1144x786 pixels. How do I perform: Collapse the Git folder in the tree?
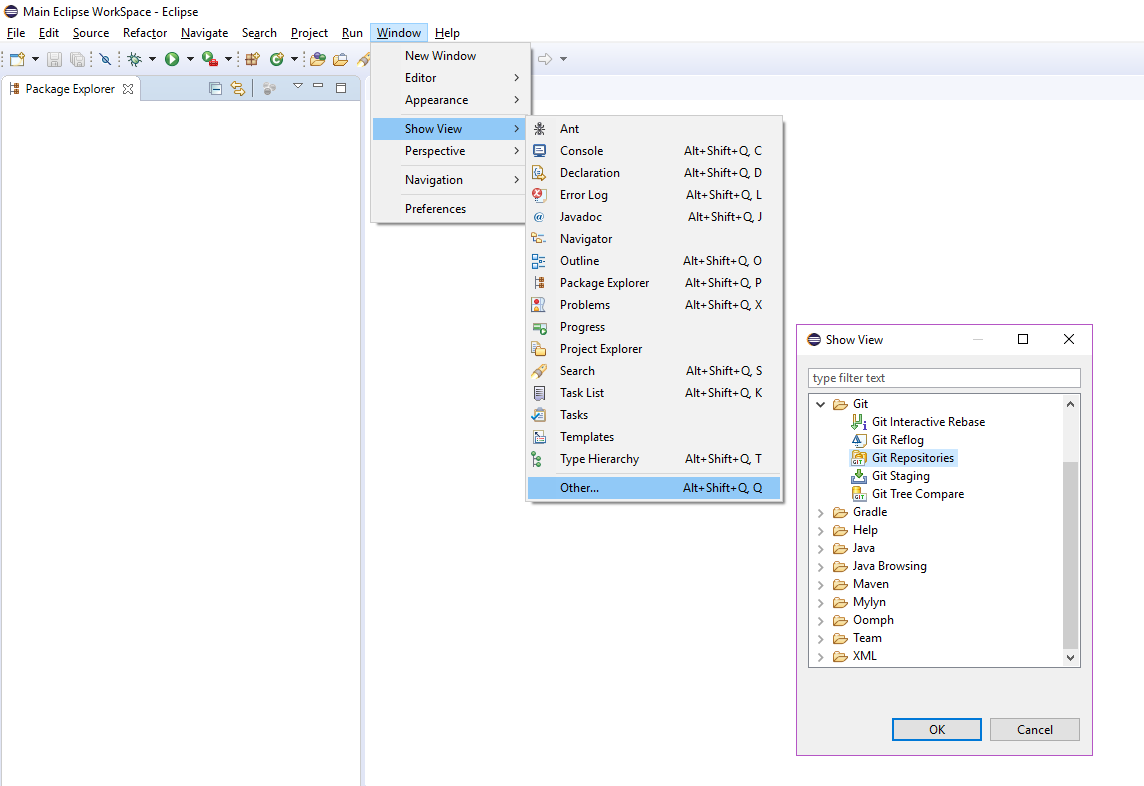[x=821, y=404]
